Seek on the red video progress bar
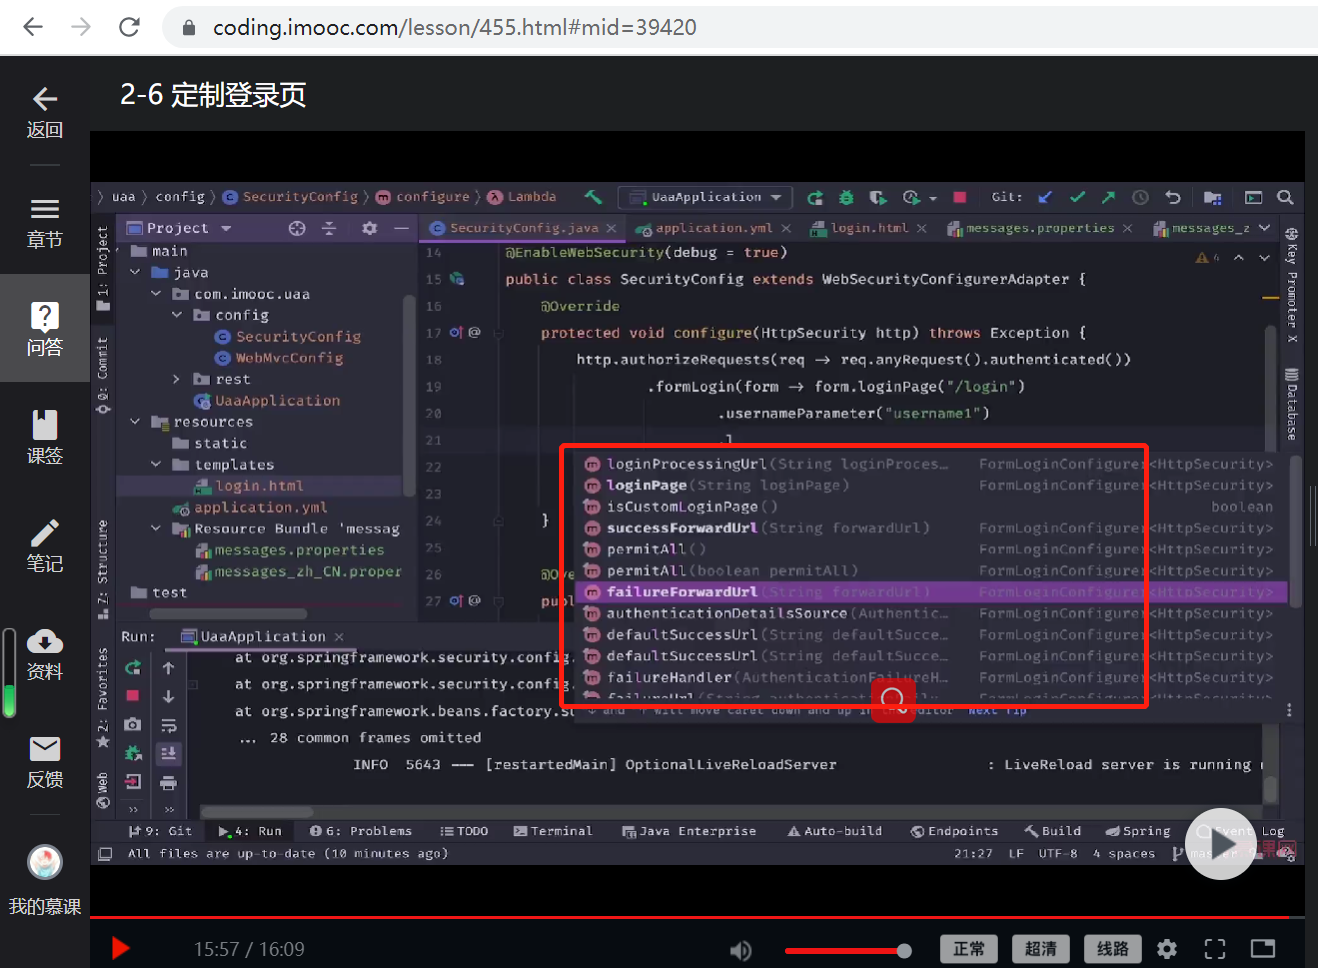The height and width of the screenshot is (968, 1318). click(697, 917)
